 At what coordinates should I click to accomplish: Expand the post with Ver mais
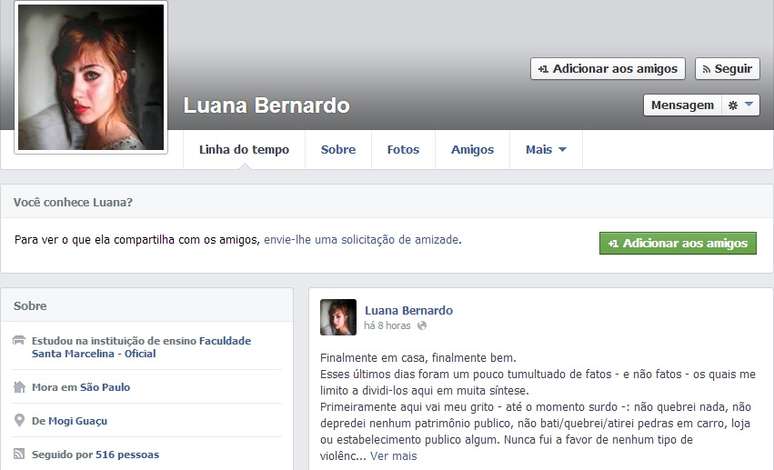point(393,456)
